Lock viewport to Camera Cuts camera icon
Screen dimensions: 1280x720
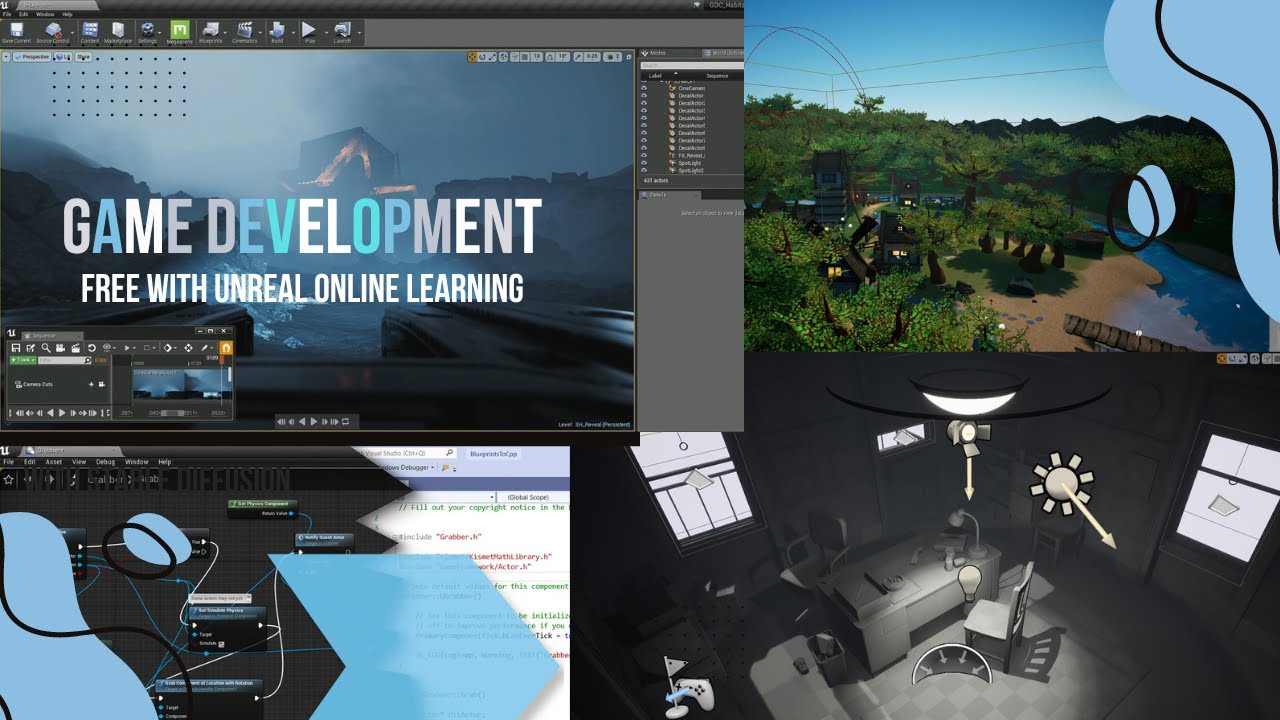[101, 384]
